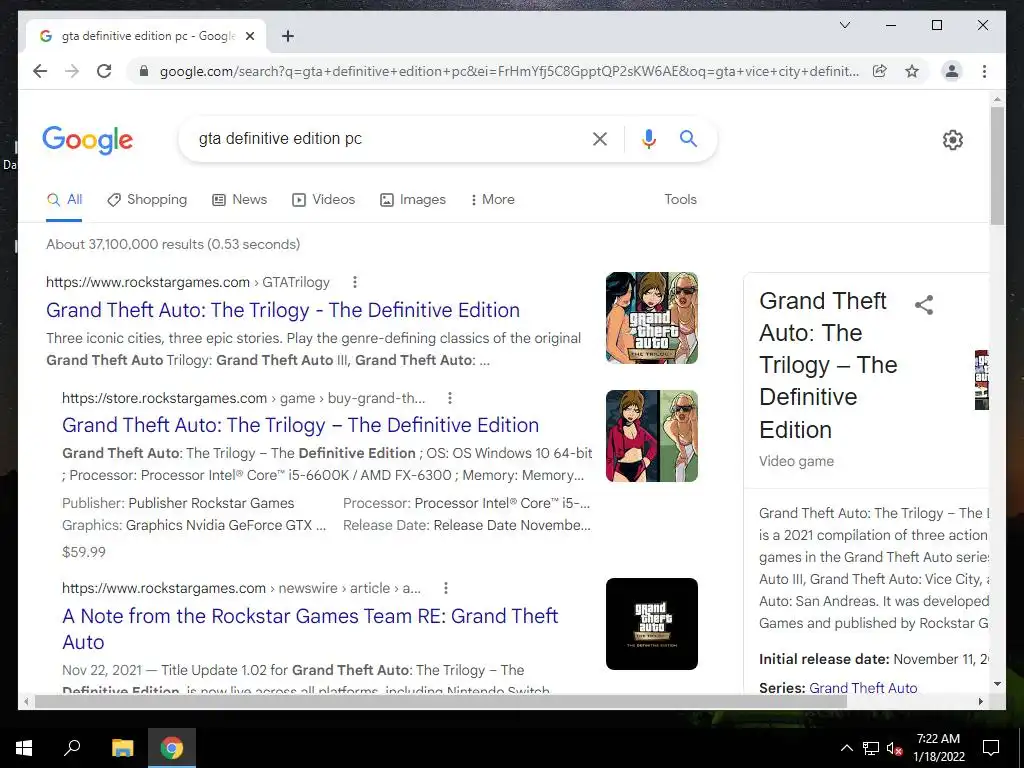Open the Windows notification center
1024x768 pixels.
(991, 748)
